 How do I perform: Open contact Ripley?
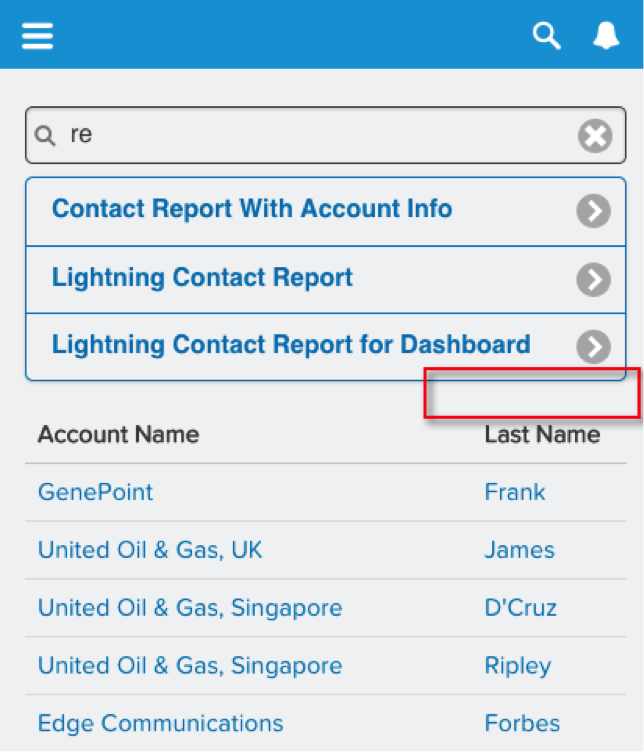[518, 666]
